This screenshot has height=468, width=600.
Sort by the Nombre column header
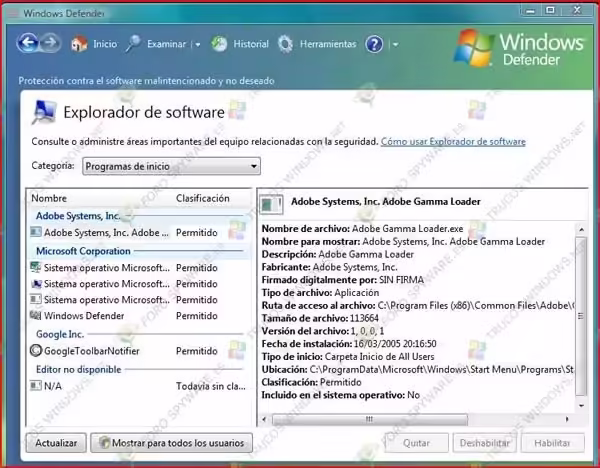(49, 198)
